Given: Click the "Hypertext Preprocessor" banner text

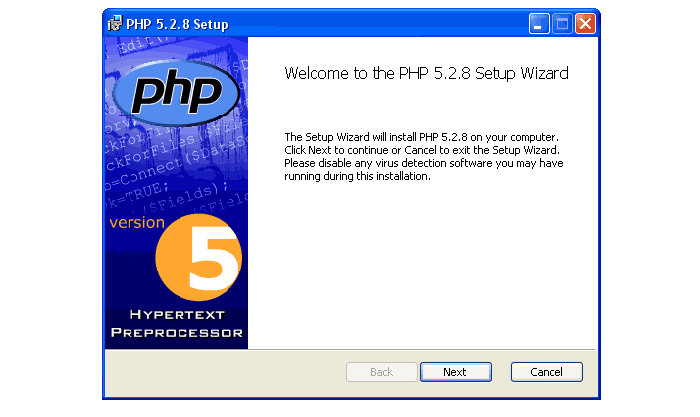Looking at the screenshot, I should point(176,323).
